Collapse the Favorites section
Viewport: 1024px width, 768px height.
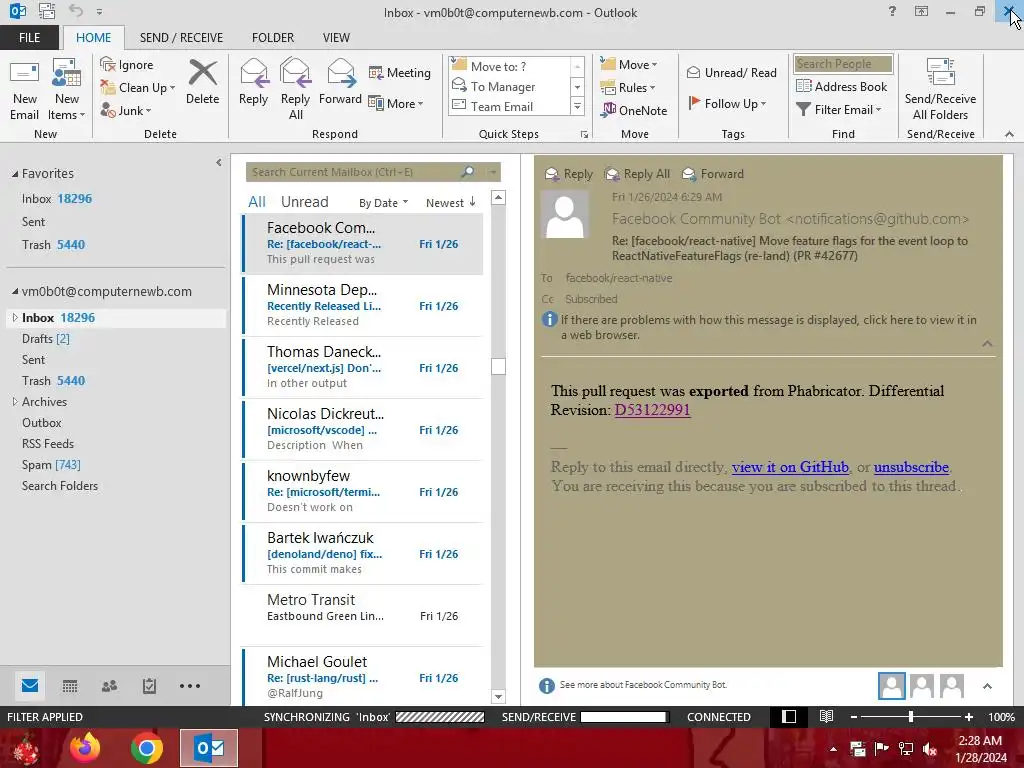pos(15,174)
